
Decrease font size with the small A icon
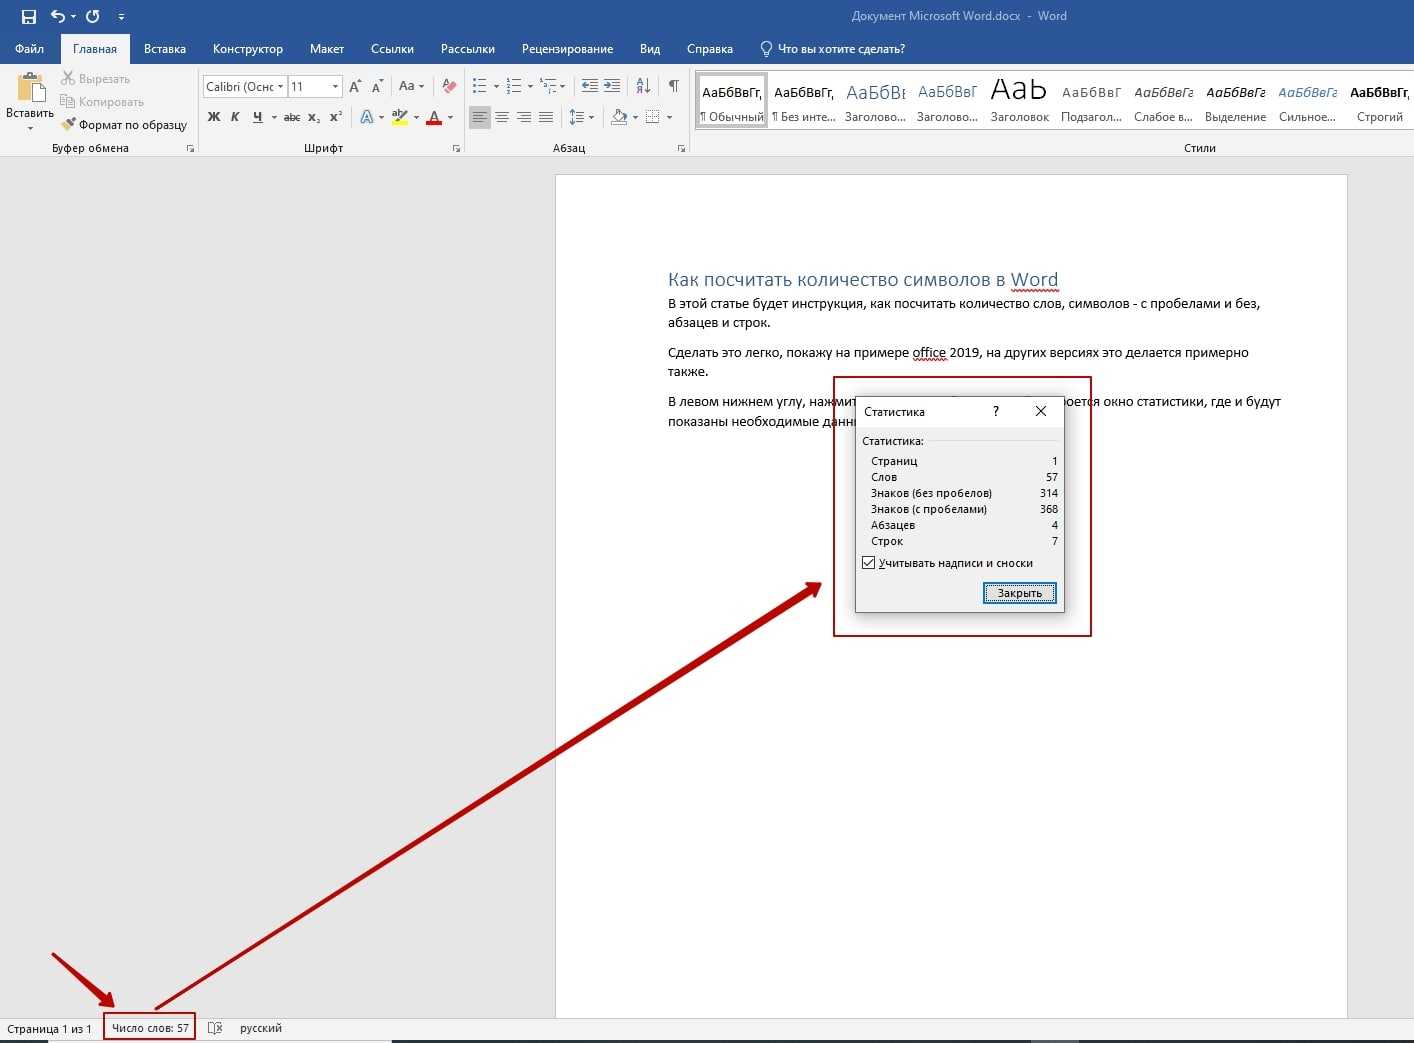click(377, 87)
